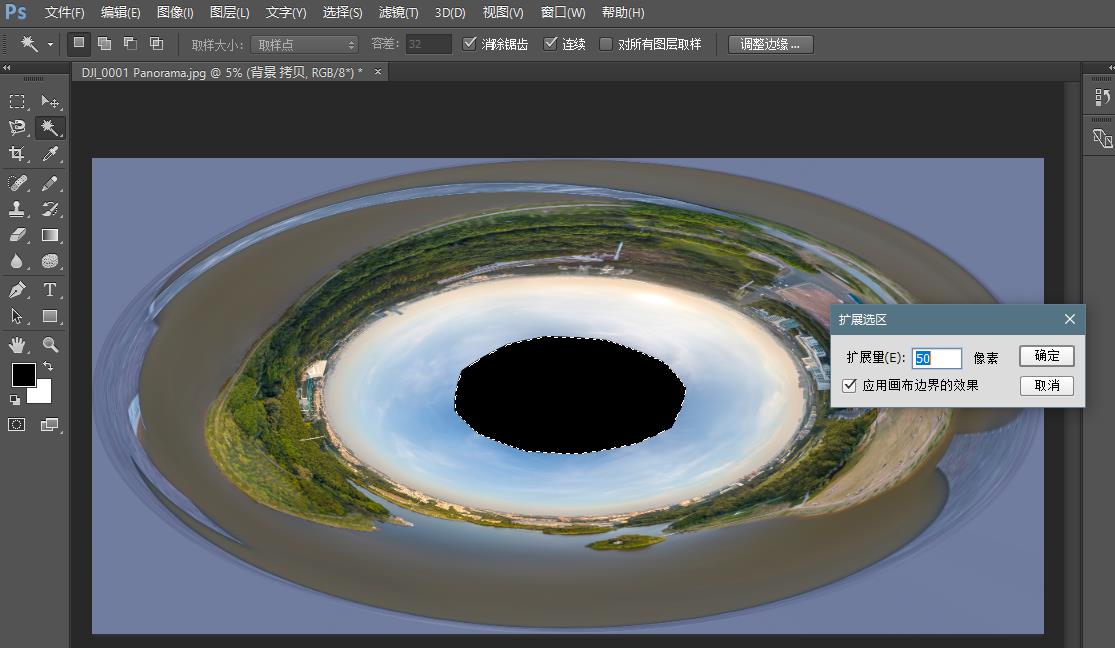
Task: Open the 滤镜(T) menu
Action: coord(399,13)
